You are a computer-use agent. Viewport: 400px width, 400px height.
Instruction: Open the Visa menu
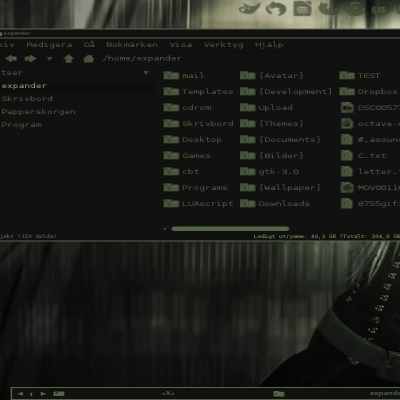click(x=181, y=45)
